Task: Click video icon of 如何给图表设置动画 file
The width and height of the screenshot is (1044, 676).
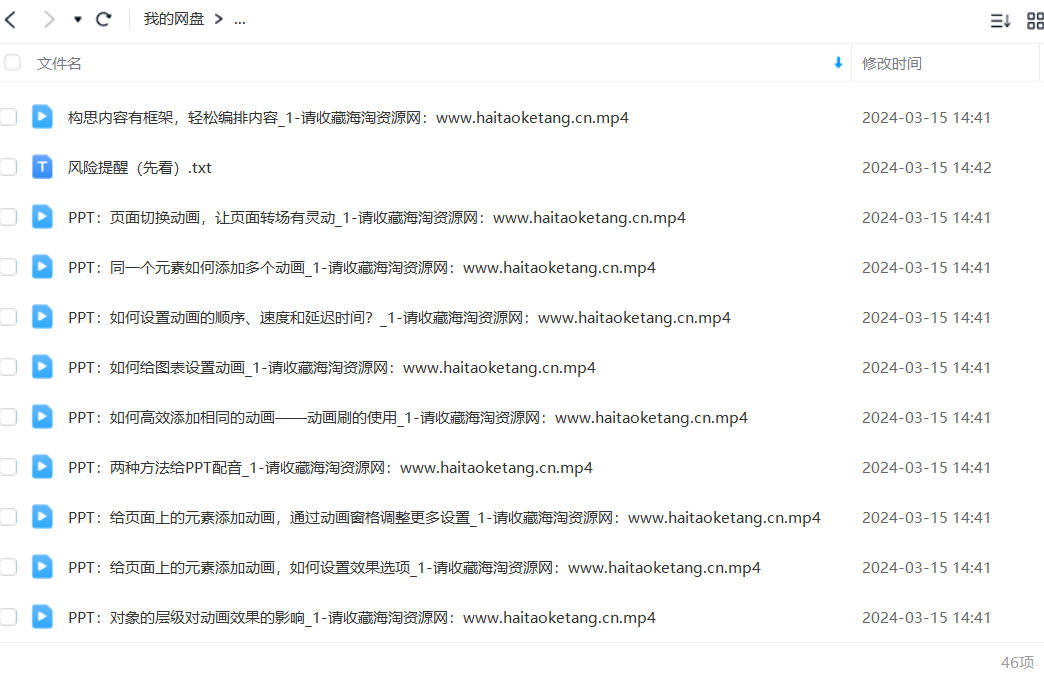Action: click(x=42, y=366)
